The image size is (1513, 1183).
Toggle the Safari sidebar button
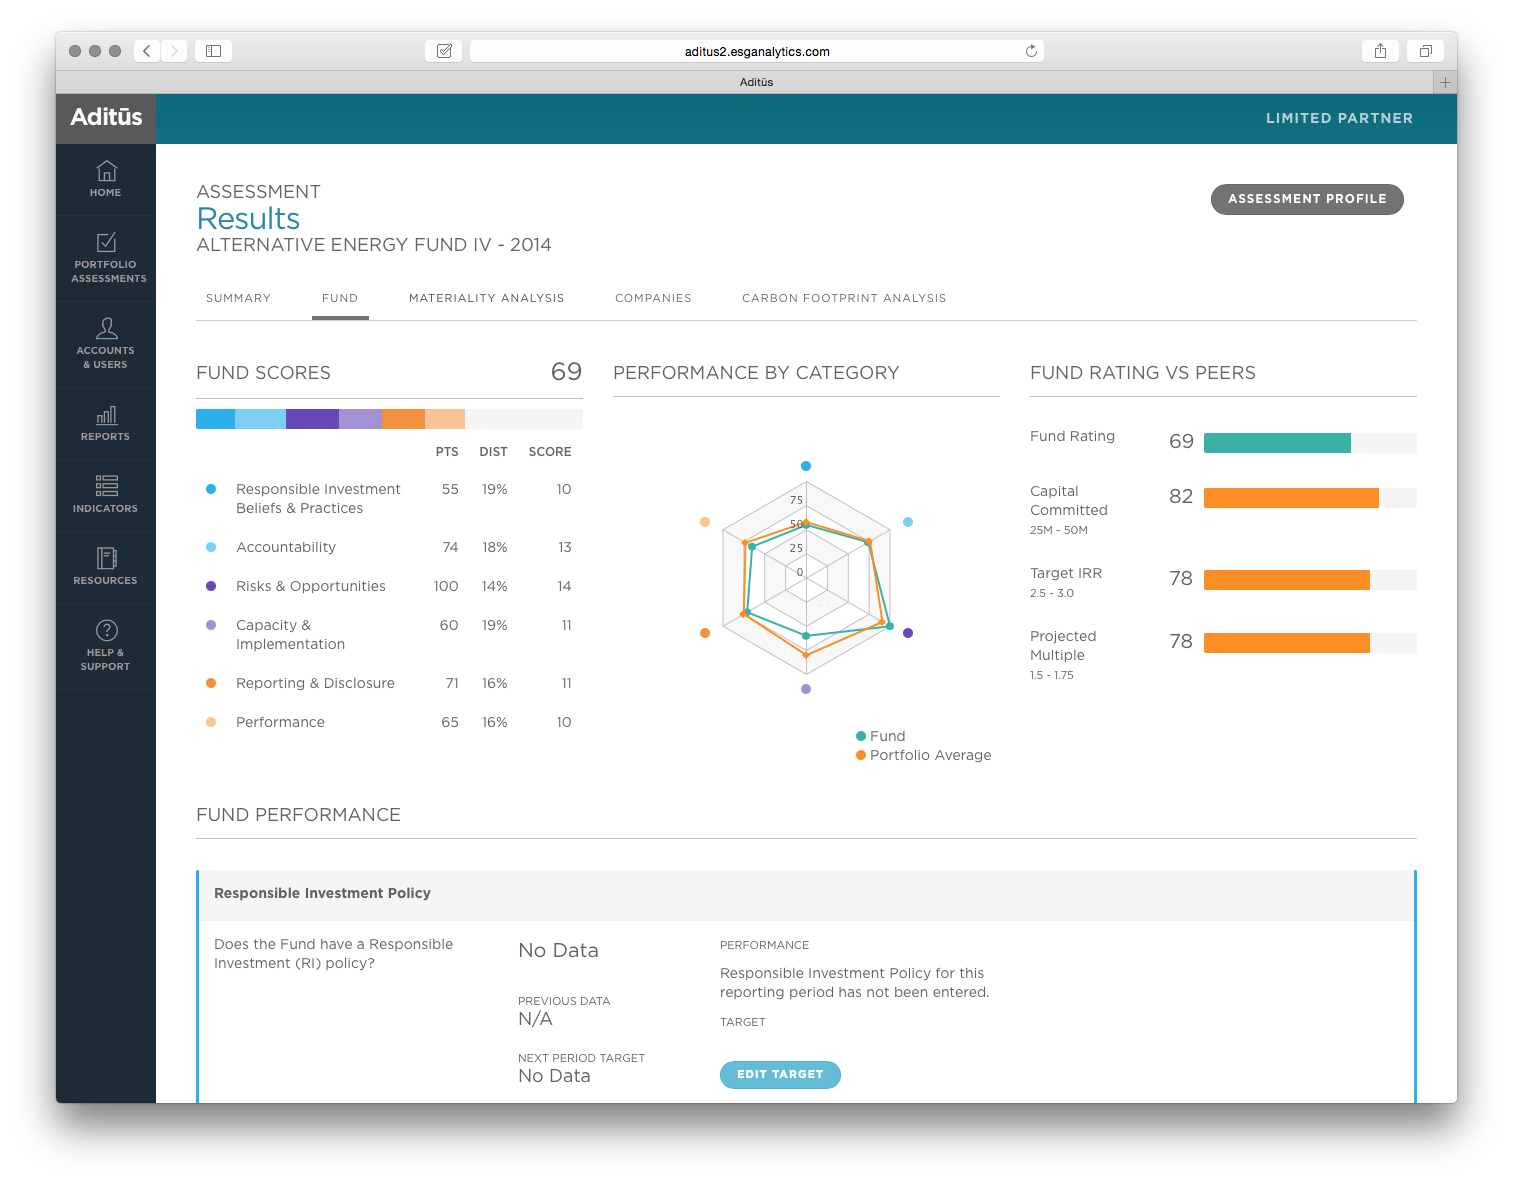213,51
